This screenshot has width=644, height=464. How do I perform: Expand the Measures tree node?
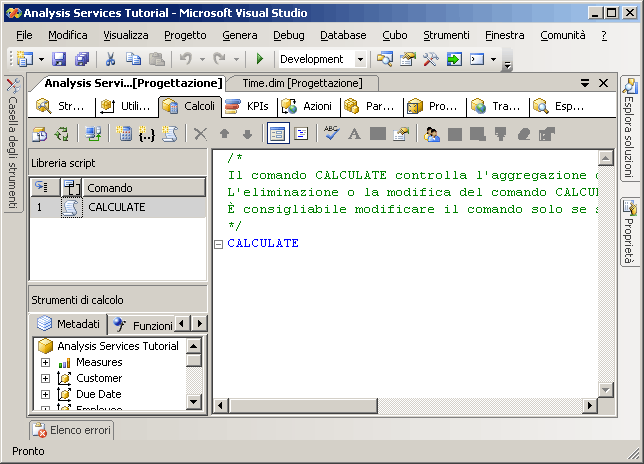[x=45, y=363]
